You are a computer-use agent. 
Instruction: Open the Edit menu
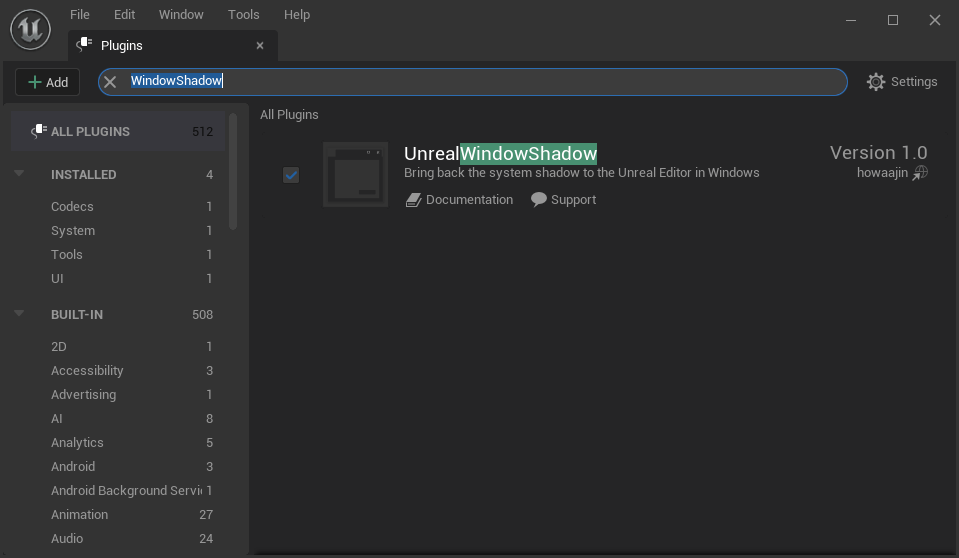point(124,14)
